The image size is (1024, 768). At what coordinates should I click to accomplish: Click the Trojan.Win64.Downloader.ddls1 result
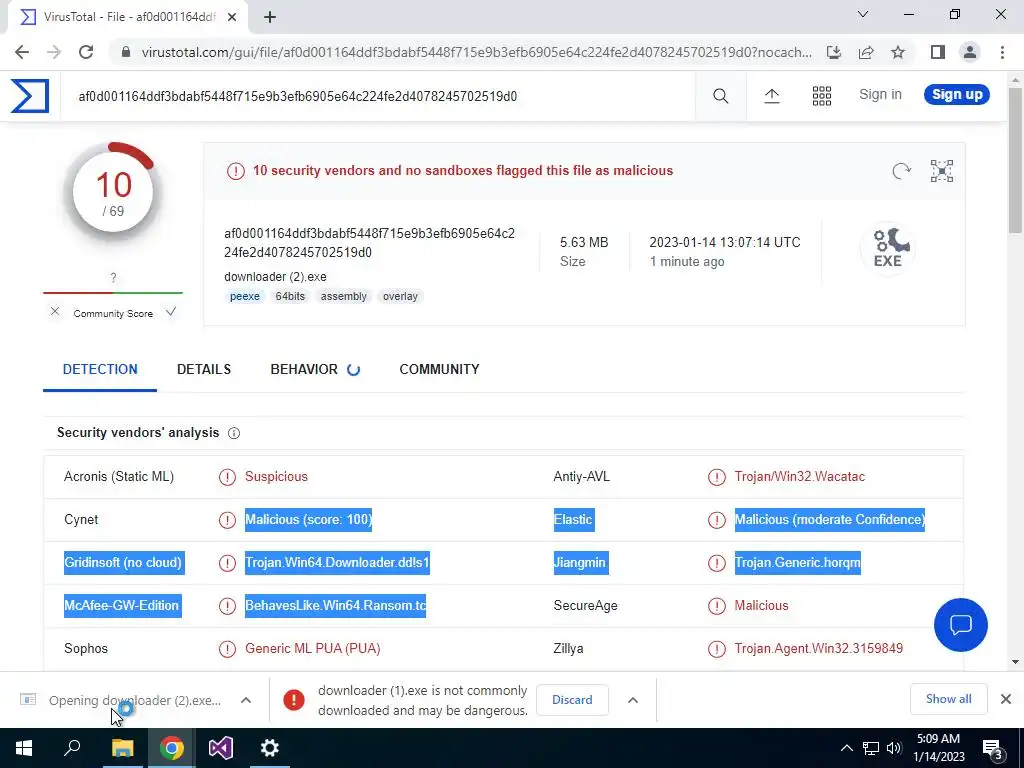pyautogui.click(x=337, y=563)
